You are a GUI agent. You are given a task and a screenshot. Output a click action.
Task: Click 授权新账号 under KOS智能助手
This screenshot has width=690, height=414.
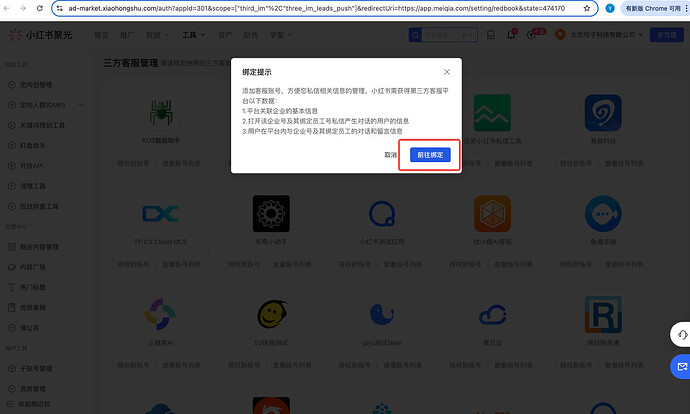click(133, 164)
